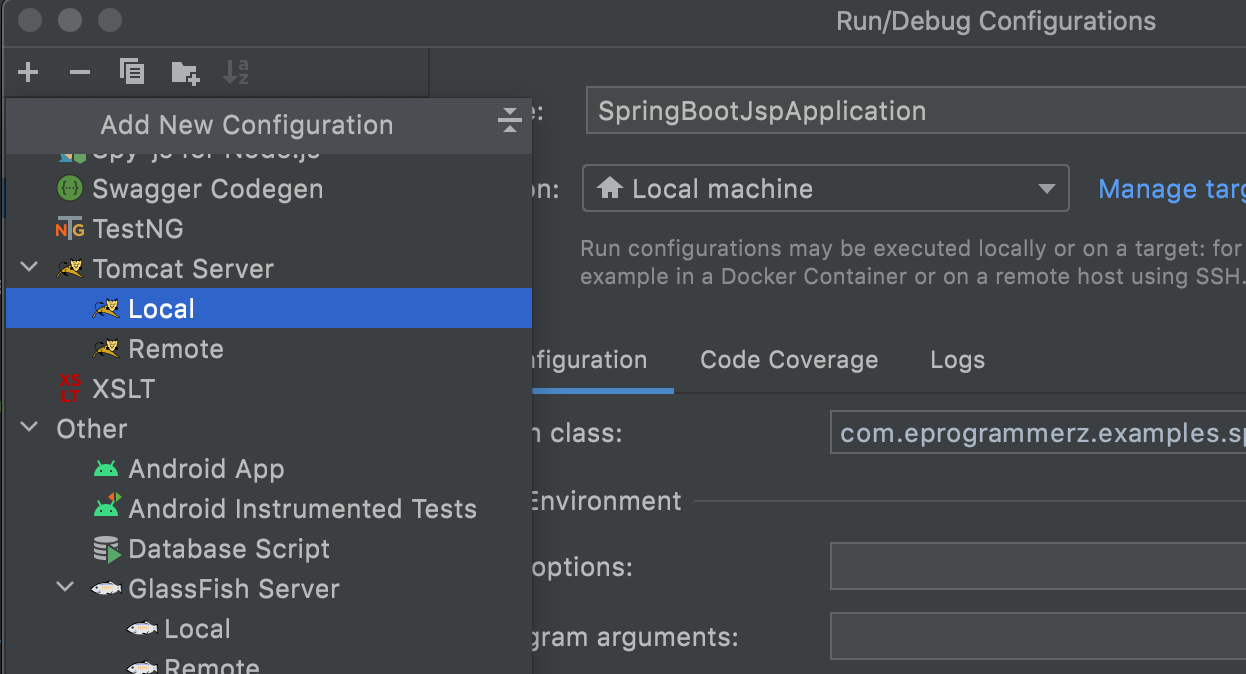This screenshot has width=1246, height=674.
Task: Switch to the Code Coverage tab
Action: [789, 360]
